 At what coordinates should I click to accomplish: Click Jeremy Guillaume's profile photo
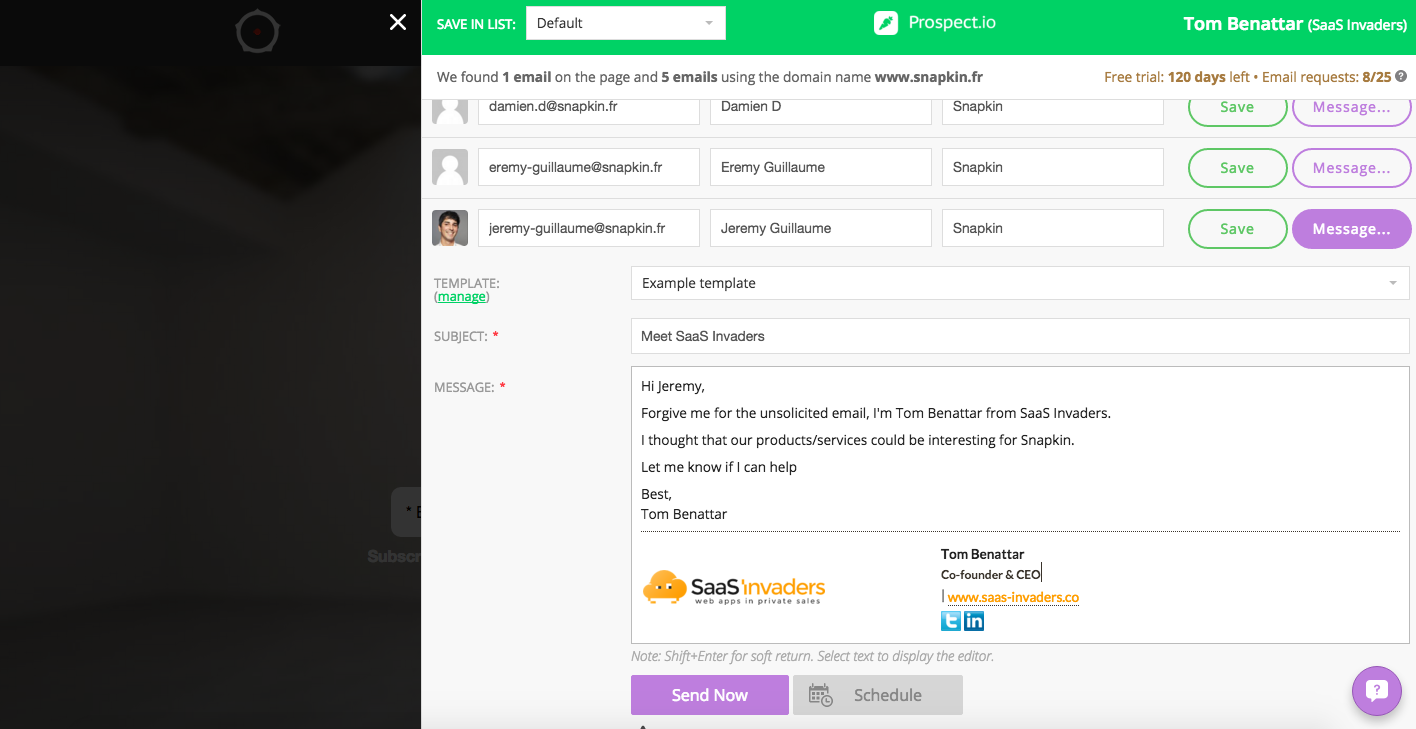click(x=450, y=228)
